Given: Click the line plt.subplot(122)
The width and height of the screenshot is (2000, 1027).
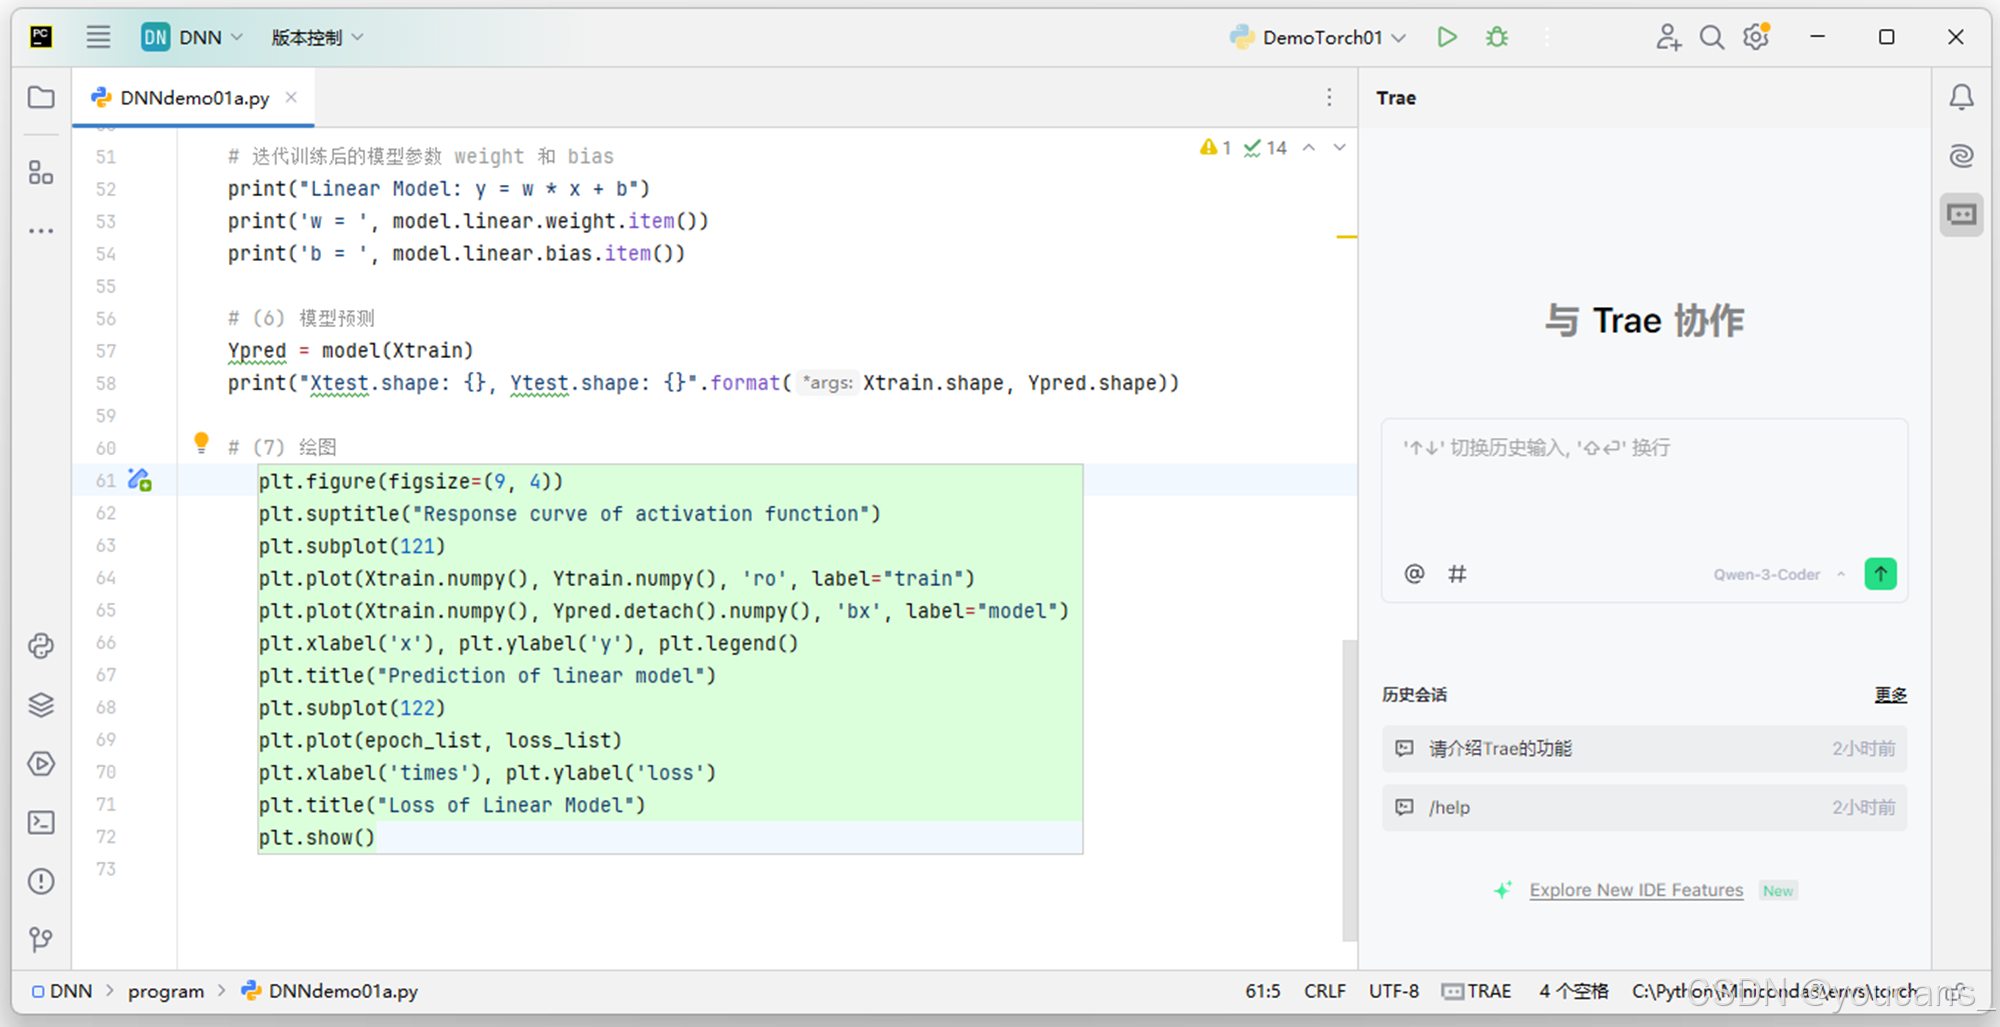Looking at the screenshot, I should coord(352,708).
